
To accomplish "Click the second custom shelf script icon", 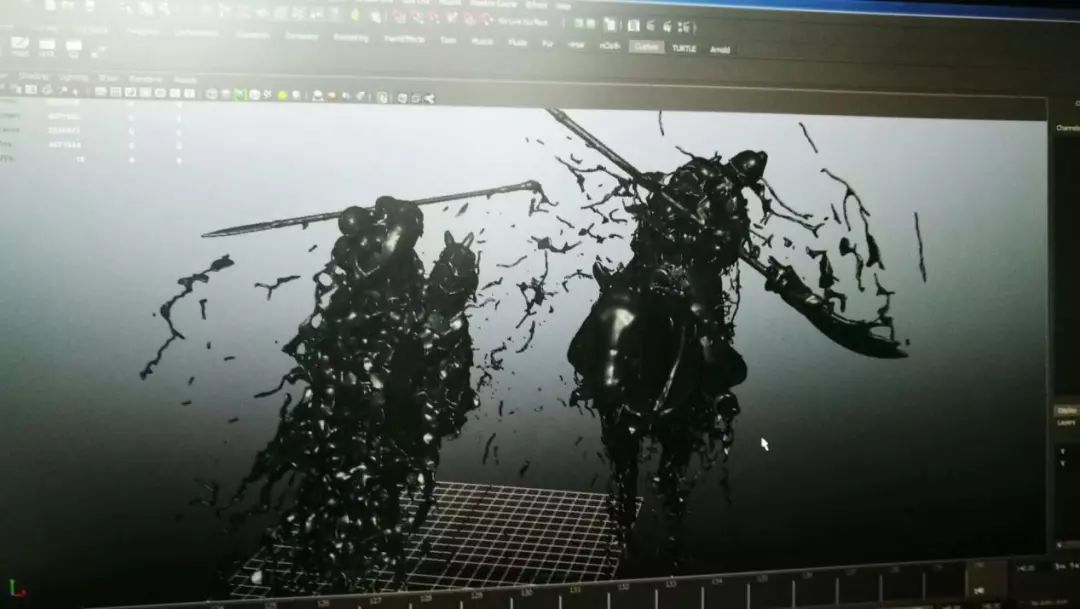I will [46, 47].
